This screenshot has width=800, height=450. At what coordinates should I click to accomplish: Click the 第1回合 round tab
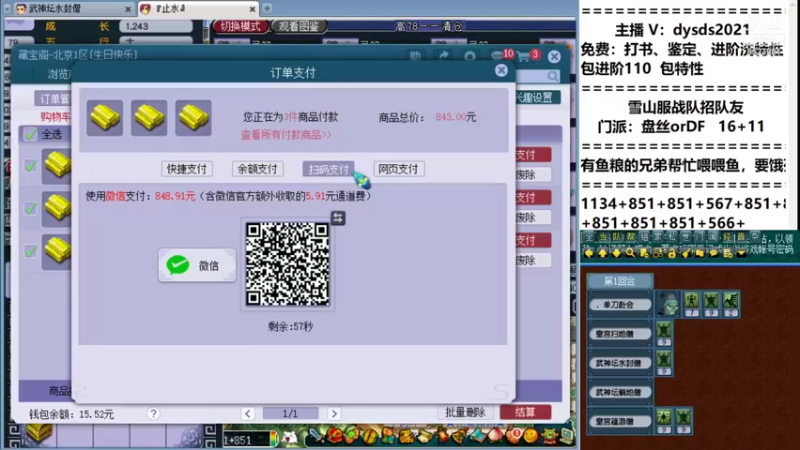point(619,281)
